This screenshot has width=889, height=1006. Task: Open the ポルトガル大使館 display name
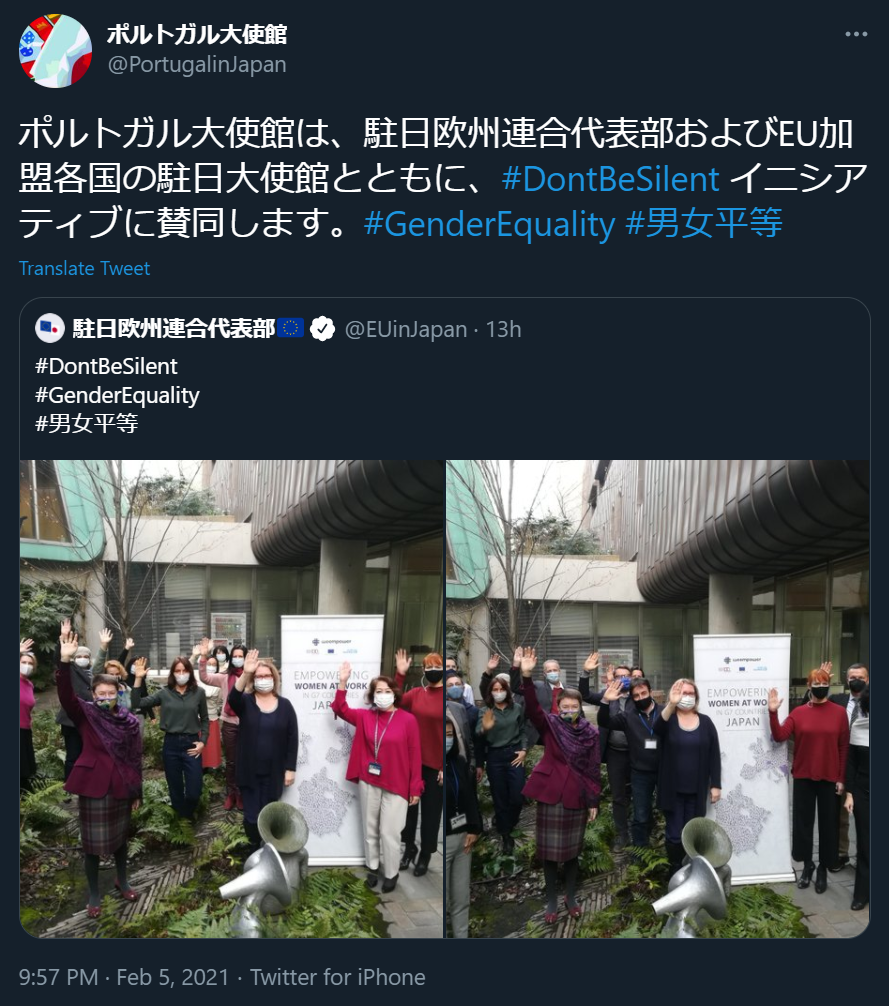[197, 34]
